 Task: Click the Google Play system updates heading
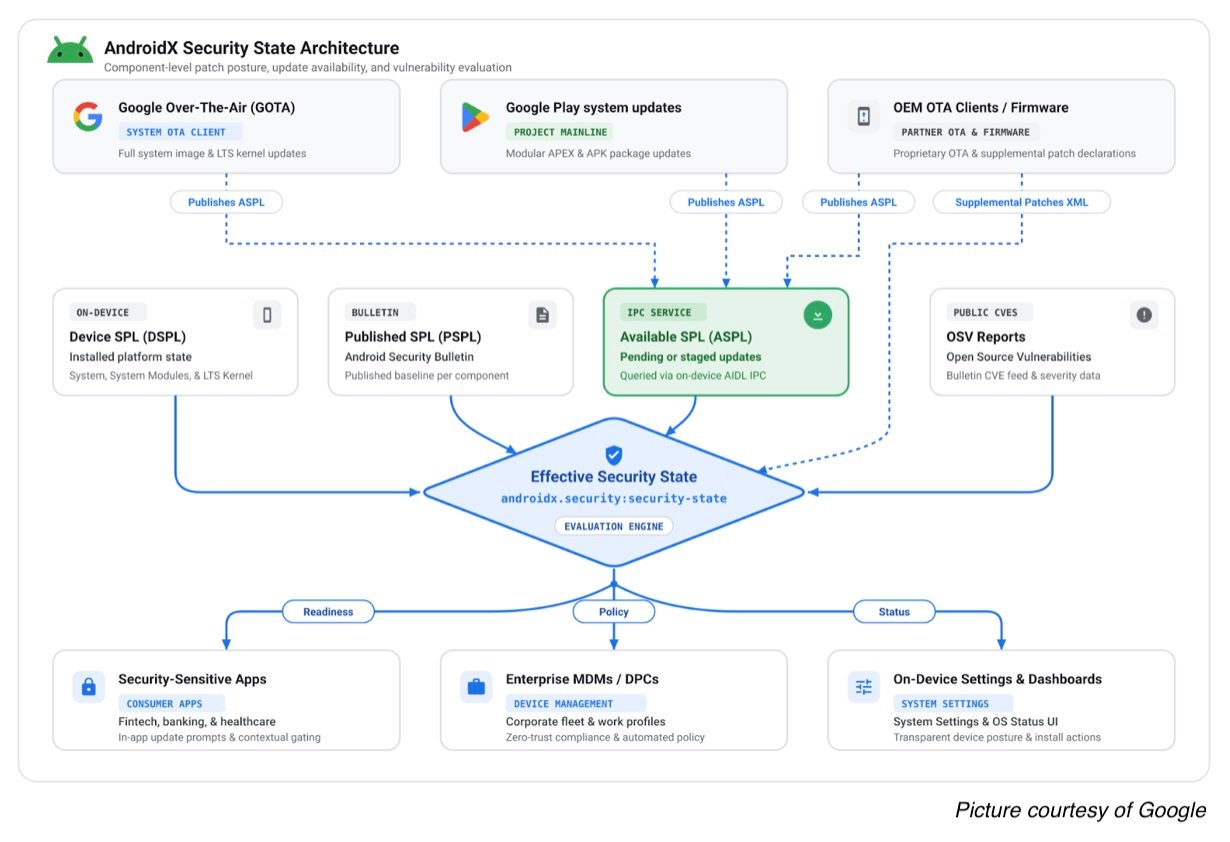(x=594, y=108)
